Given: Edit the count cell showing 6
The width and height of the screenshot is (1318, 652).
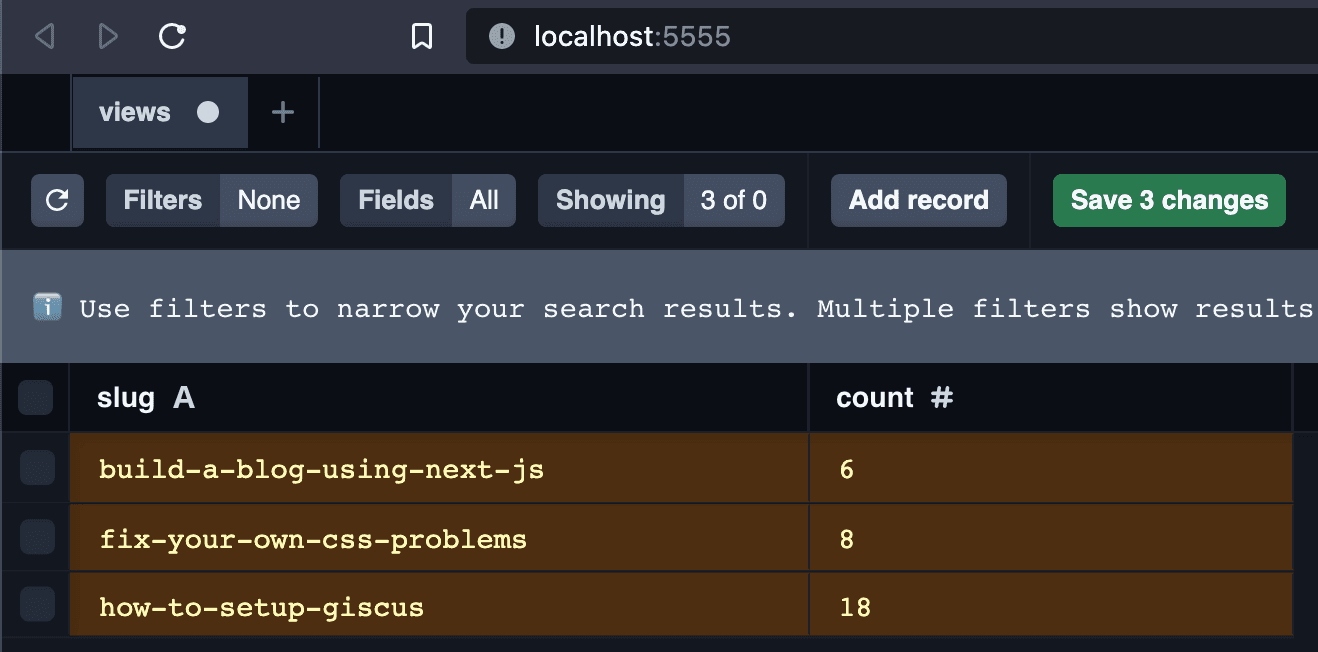Looking at the screenshot, I should coord(1051,468).
